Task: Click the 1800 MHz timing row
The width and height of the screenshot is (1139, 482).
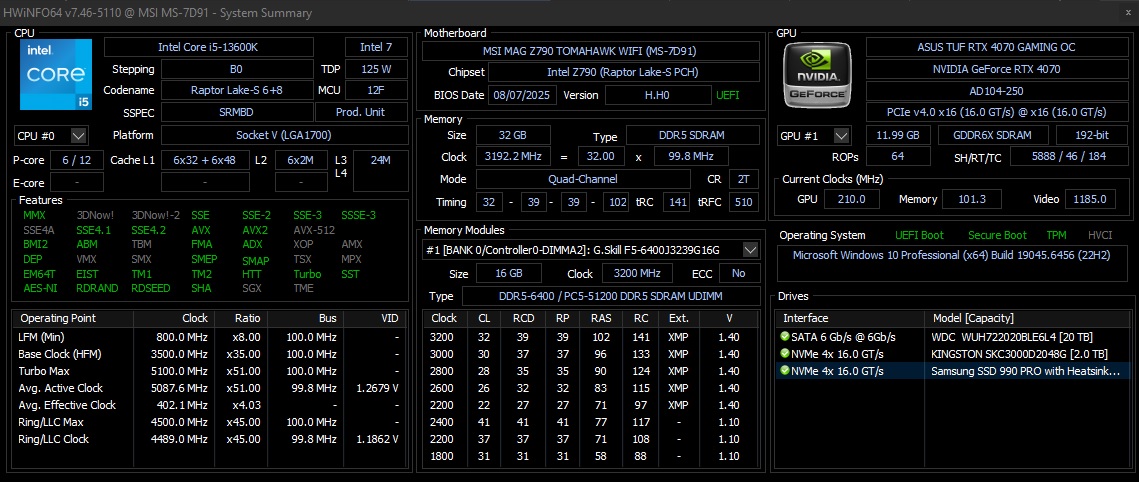Action: tap(591, 456)
